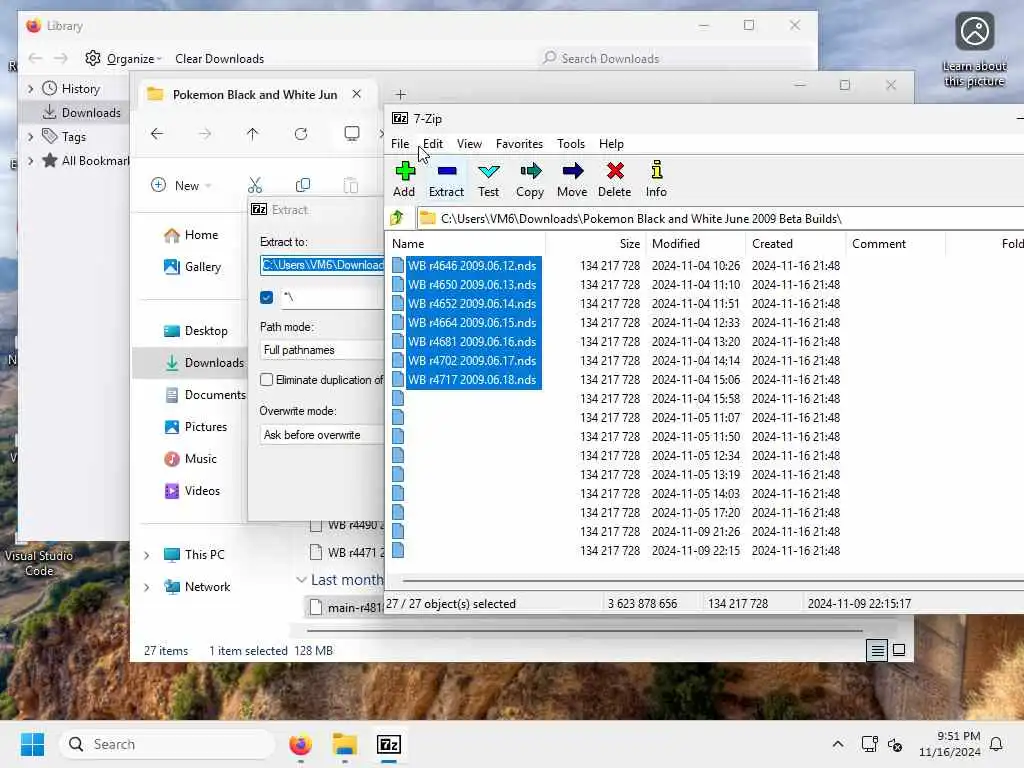Uncheck the subfolder checkbox in Extract dialog
This screenshot has width=1024, height=768.
pos(266,297)
